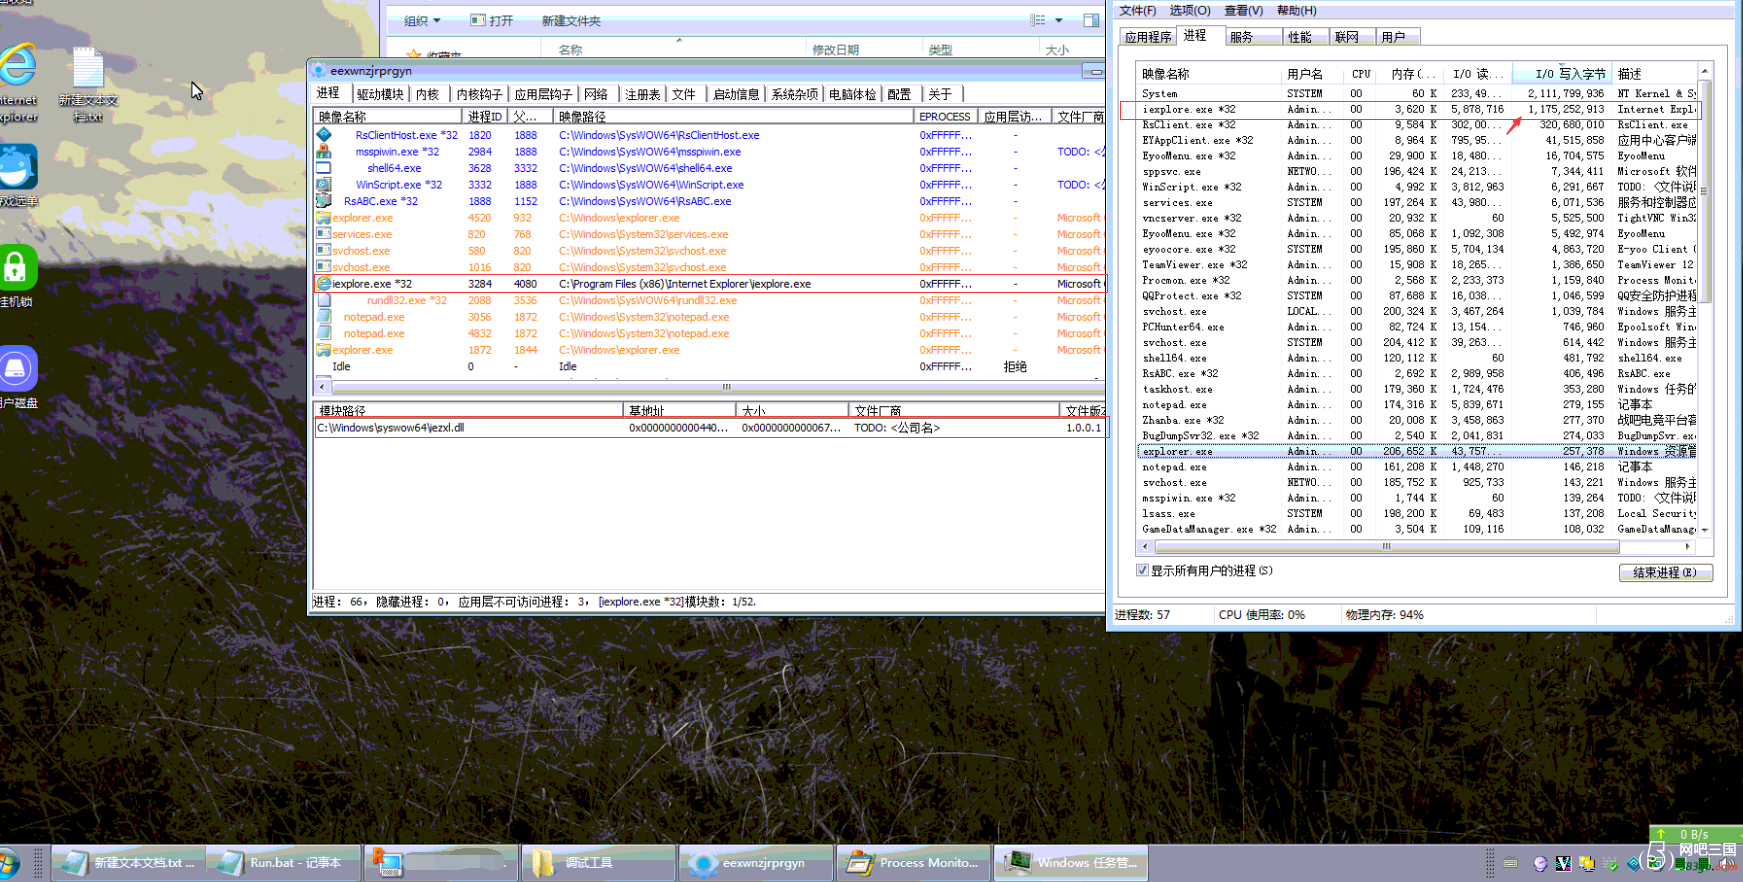This screenshot has height=882, width=1743.
Task: Open the 组织 dropdown in Explorer window
Action: [x=421, y=20]
